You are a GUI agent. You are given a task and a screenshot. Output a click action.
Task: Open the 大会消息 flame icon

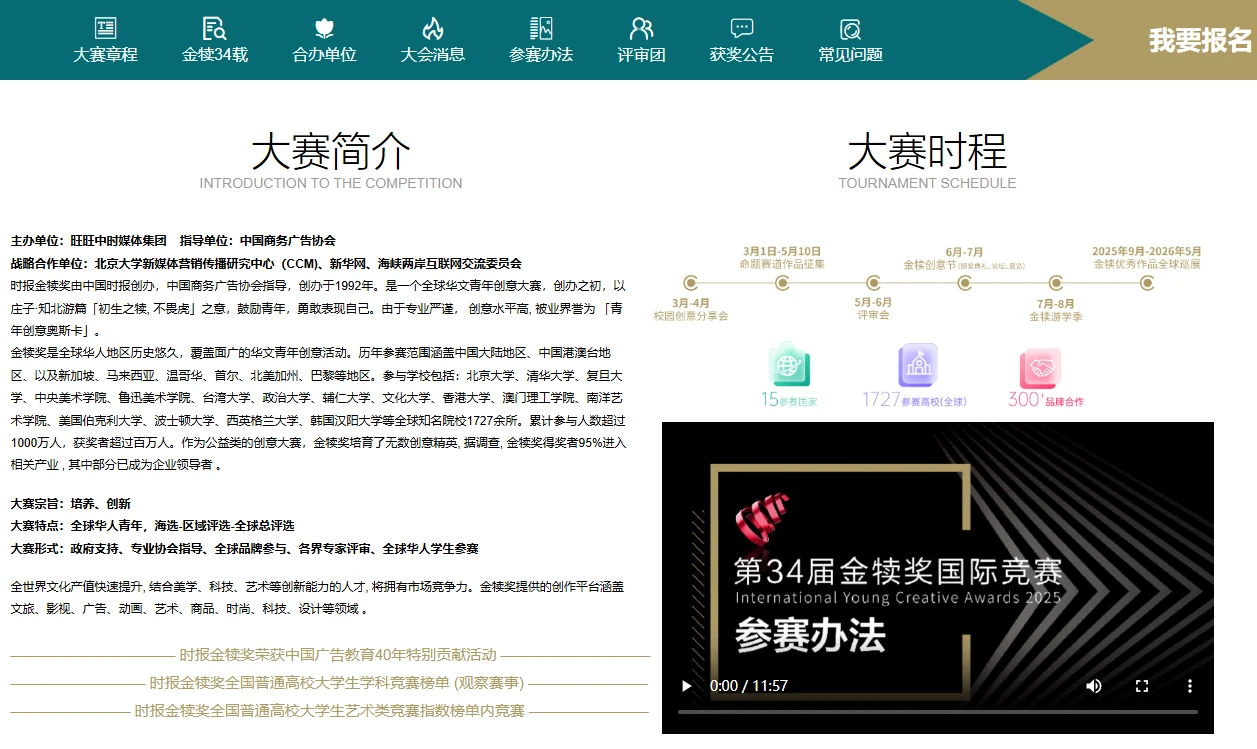pyautogui.click(x=432, y=30)
